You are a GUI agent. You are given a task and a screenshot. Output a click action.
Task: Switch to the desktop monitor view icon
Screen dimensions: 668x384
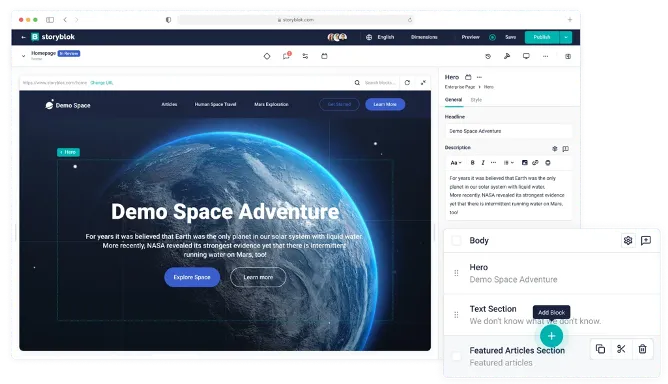tap(526, 56)
